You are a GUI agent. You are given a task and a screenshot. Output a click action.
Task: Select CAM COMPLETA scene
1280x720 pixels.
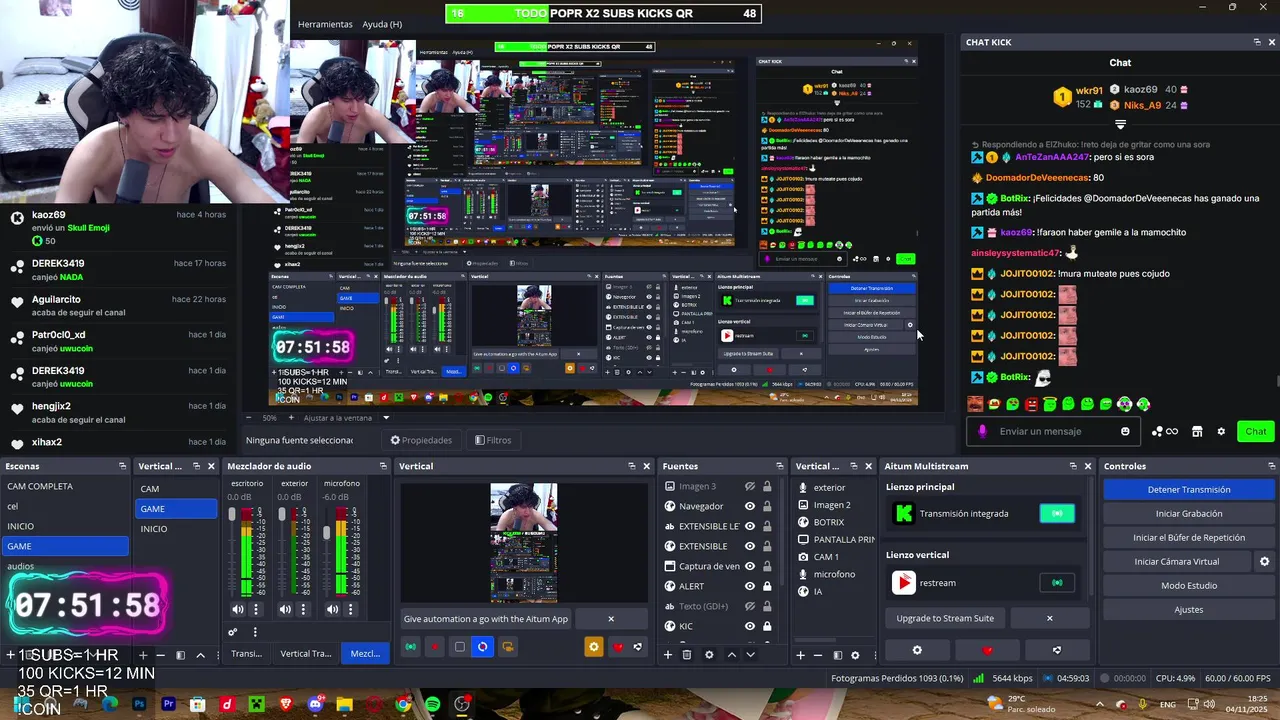[65, 486]
